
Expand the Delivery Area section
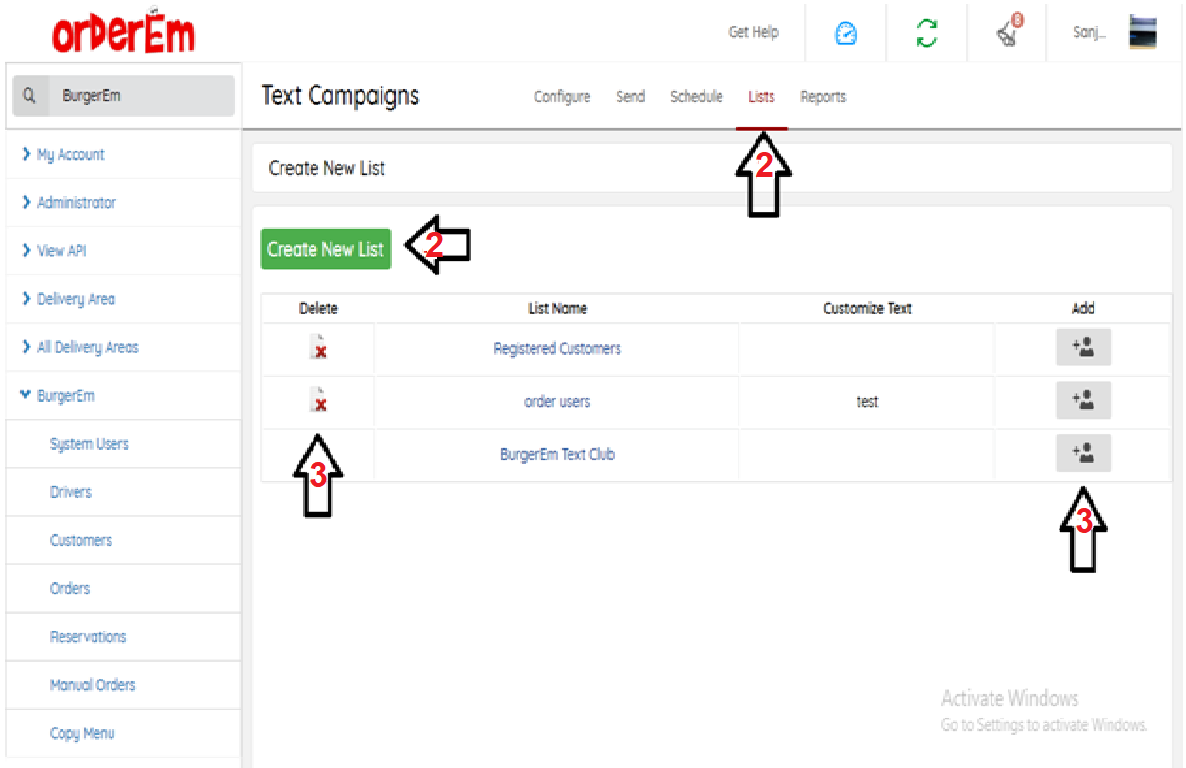(x=75, y=299)
